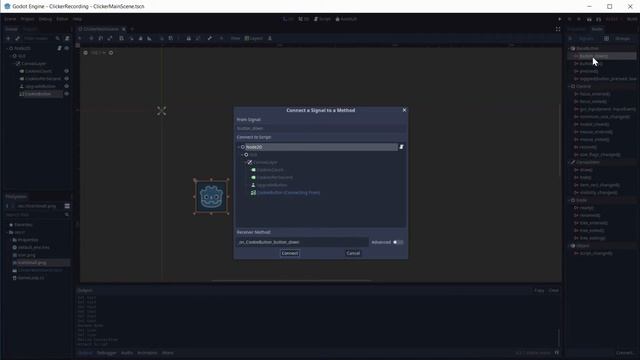Toggle visibility of Node2D in scene tree
The height and width of the screenshot is (360, 640).
pyautogui.click(x=67, y=48)
